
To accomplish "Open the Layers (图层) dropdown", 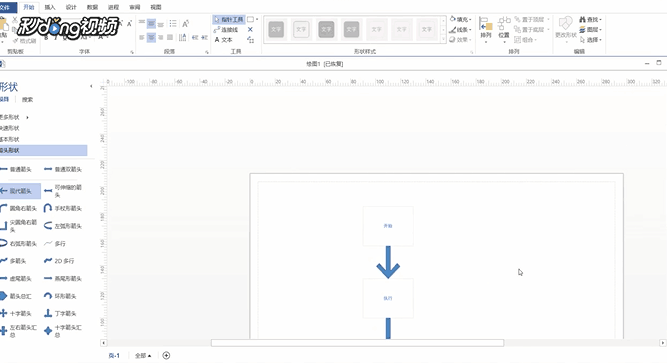I will [590, 30].
